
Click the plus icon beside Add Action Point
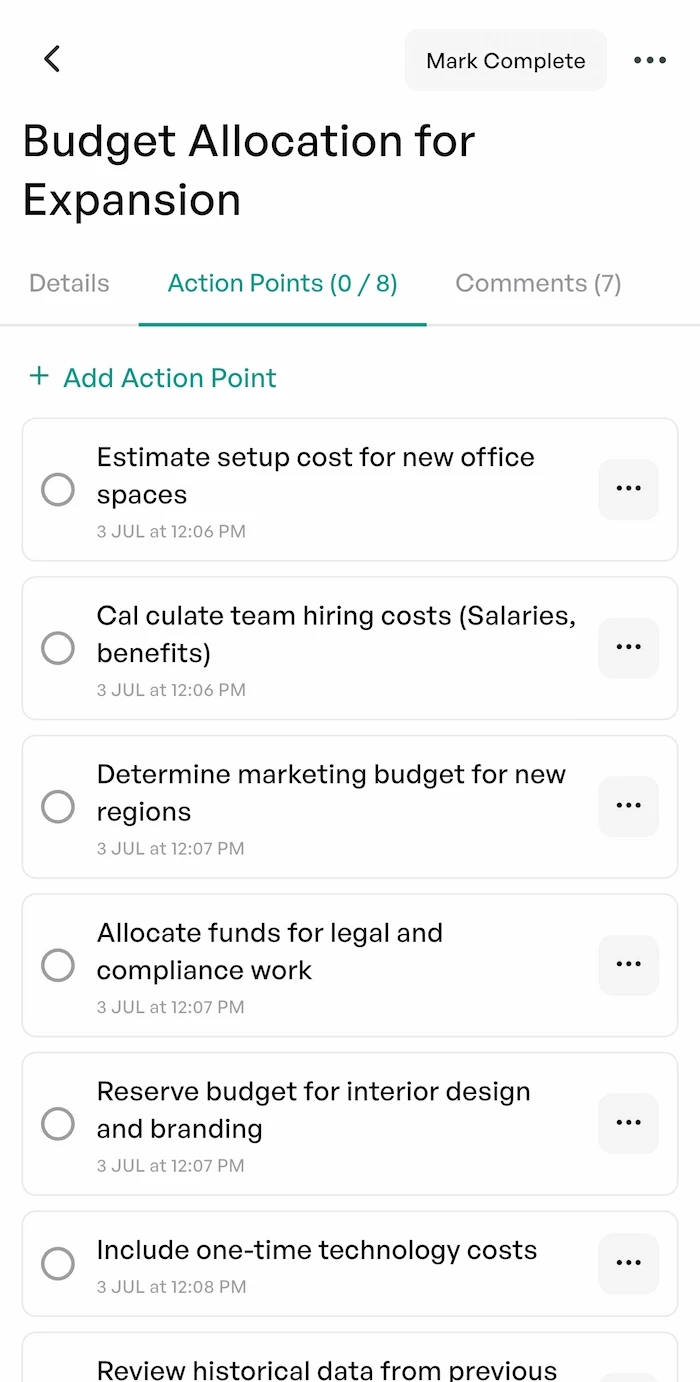point(39,378)
